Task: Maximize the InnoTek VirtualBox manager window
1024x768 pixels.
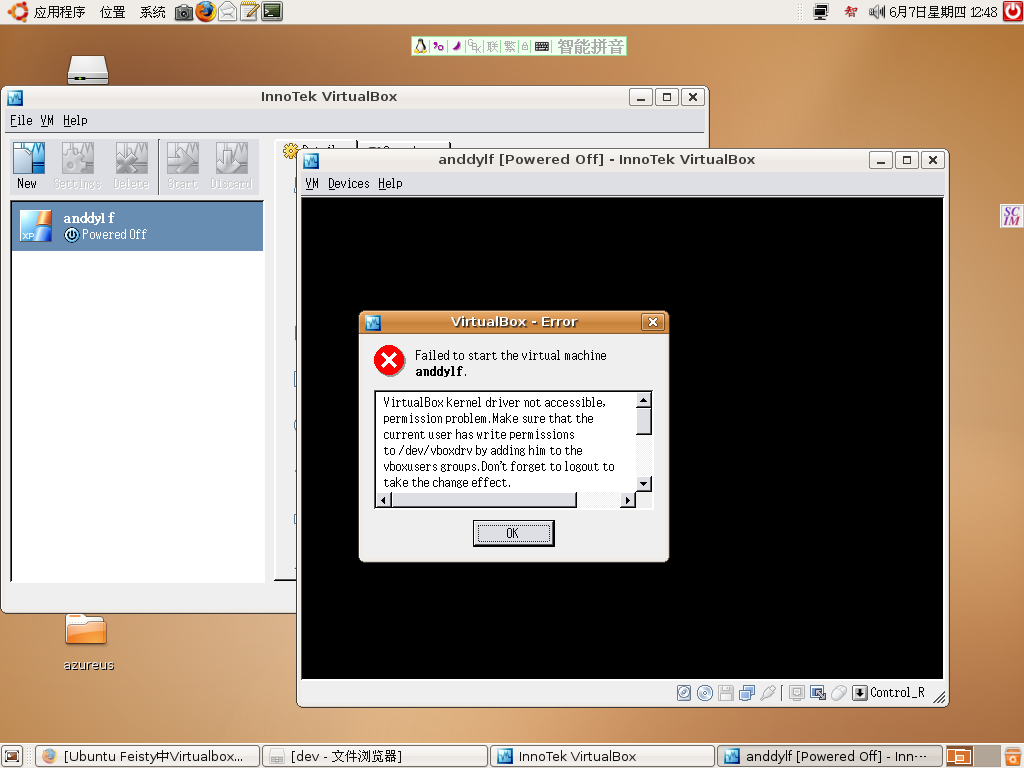Action: (x=667, y=97)
